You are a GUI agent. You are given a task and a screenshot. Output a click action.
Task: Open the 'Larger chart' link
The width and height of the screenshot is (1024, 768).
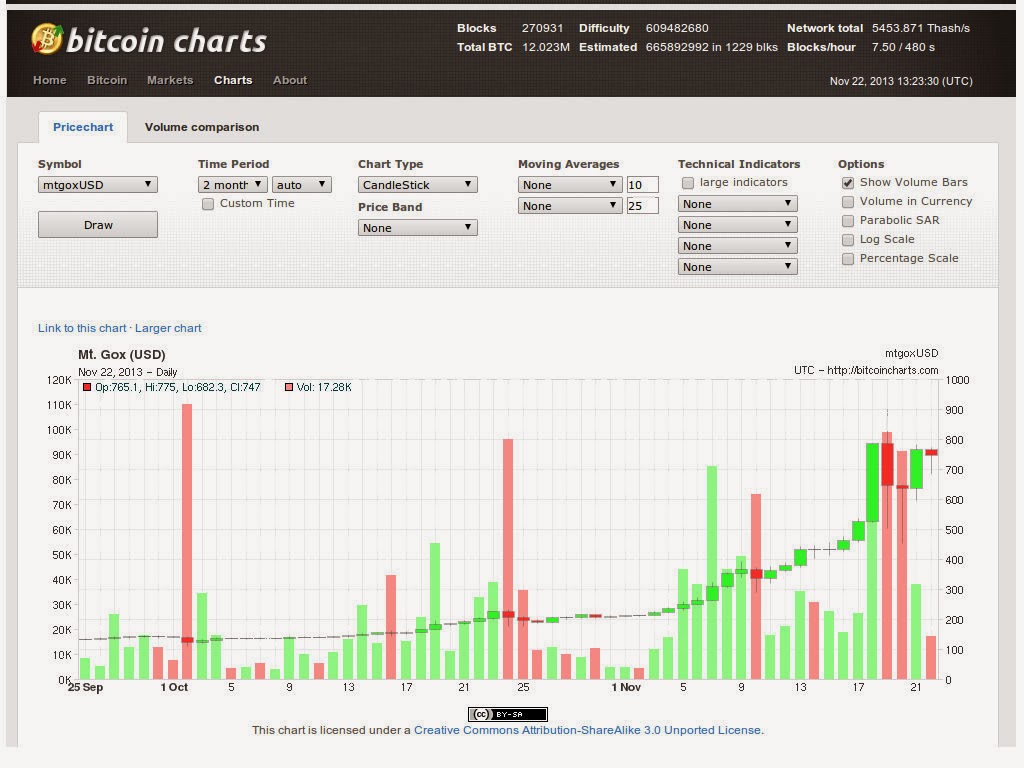[x=168, y=328]
